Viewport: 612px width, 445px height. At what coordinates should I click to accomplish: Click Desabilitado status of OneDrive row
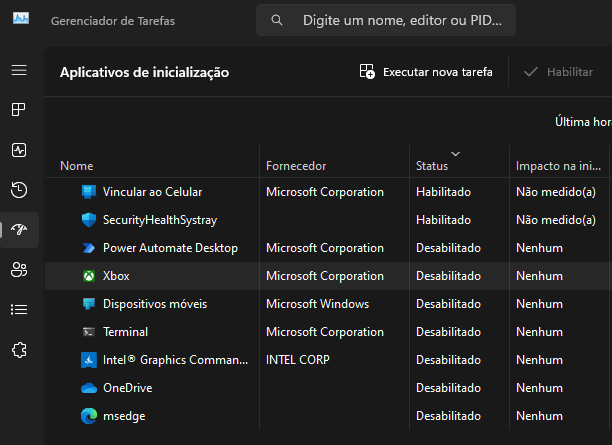coord(448,388)
